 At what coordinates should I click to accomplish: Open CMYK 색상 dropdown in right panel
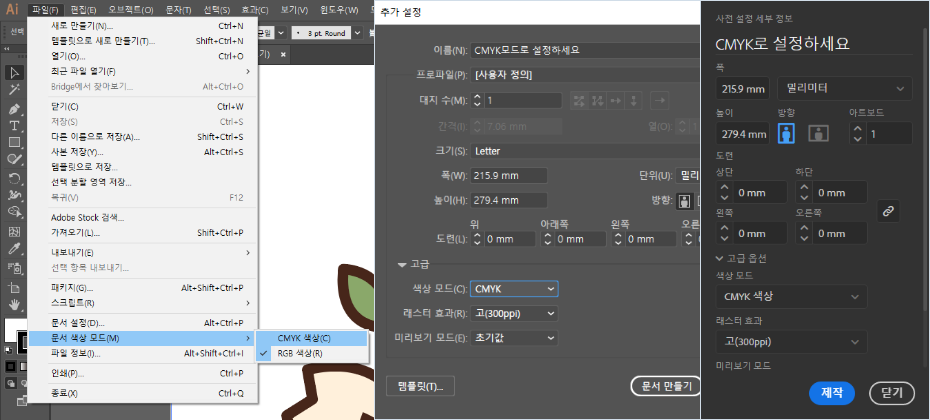[791, 297]
